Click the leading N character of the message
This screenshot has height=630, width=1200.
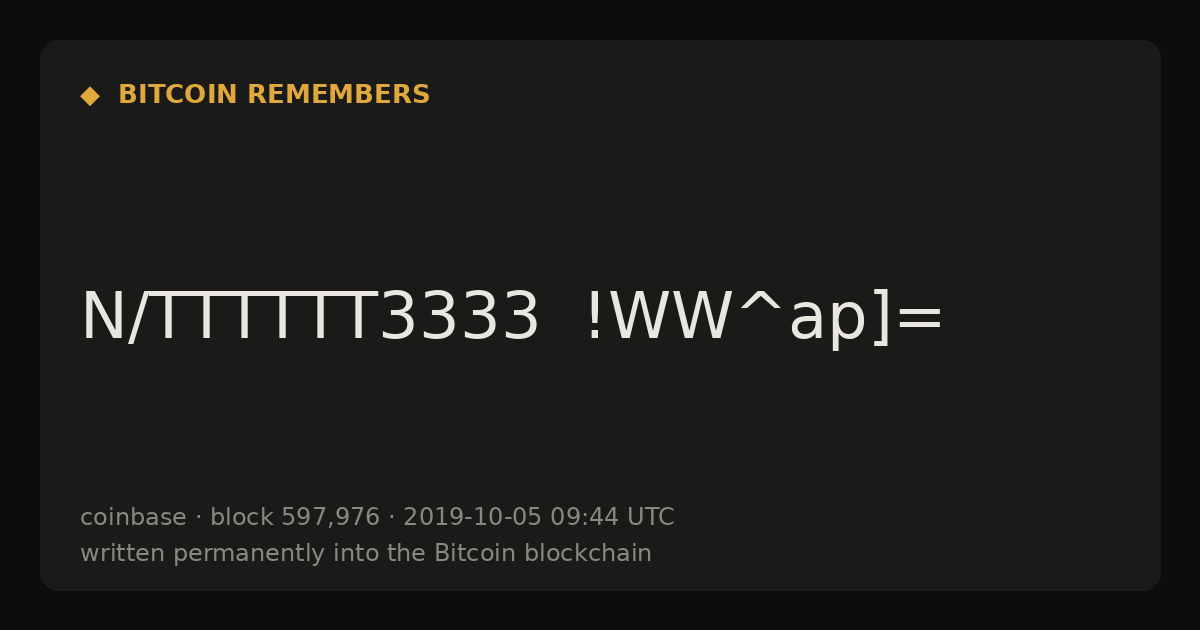[102, 318]
